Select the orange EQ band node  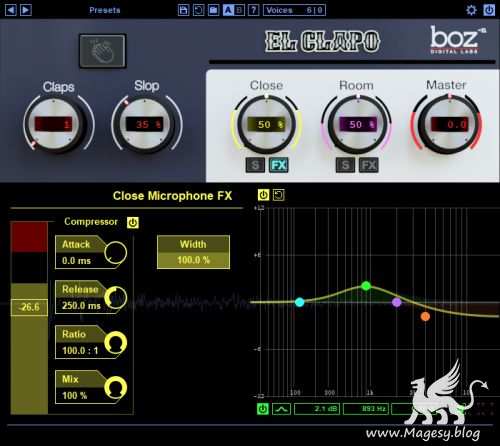coord(425,316)
